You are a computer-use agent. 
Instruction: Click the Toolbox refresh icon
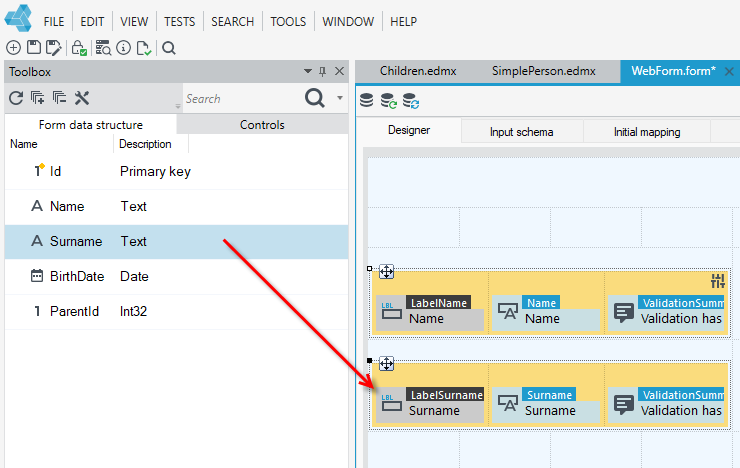[x=16, y=98]
